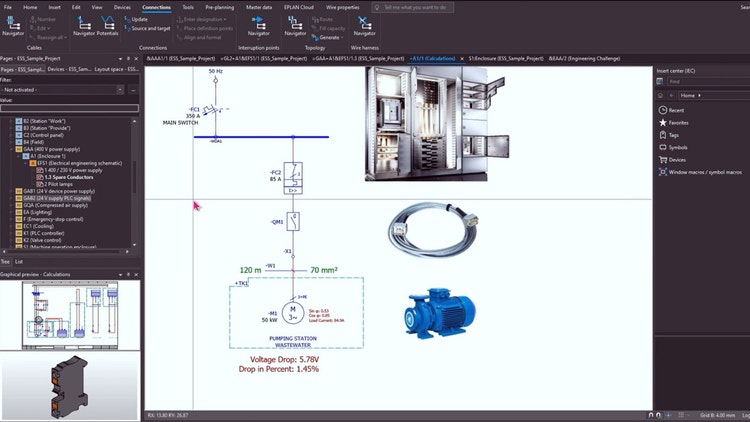Switch to the List view tab
The height and width of the screenshot is (422, 750).
pos(19,261)
